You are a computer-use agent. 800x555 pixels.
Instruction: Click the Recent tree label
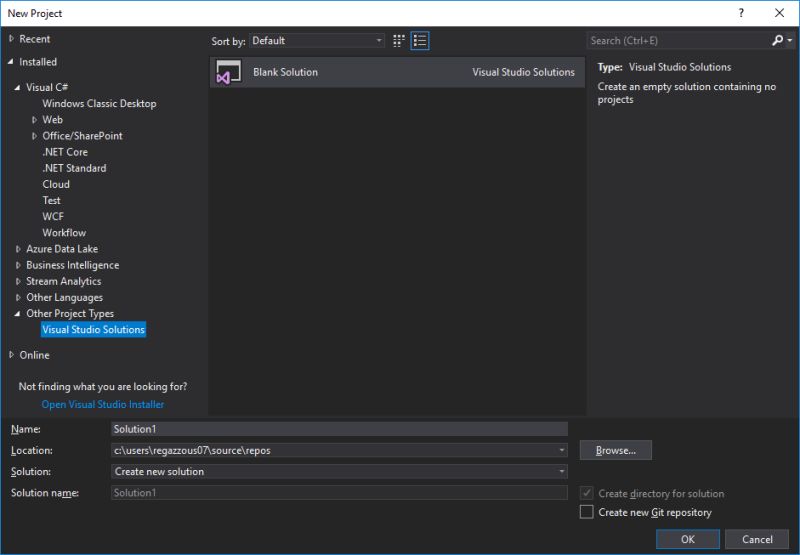(35, 39)
